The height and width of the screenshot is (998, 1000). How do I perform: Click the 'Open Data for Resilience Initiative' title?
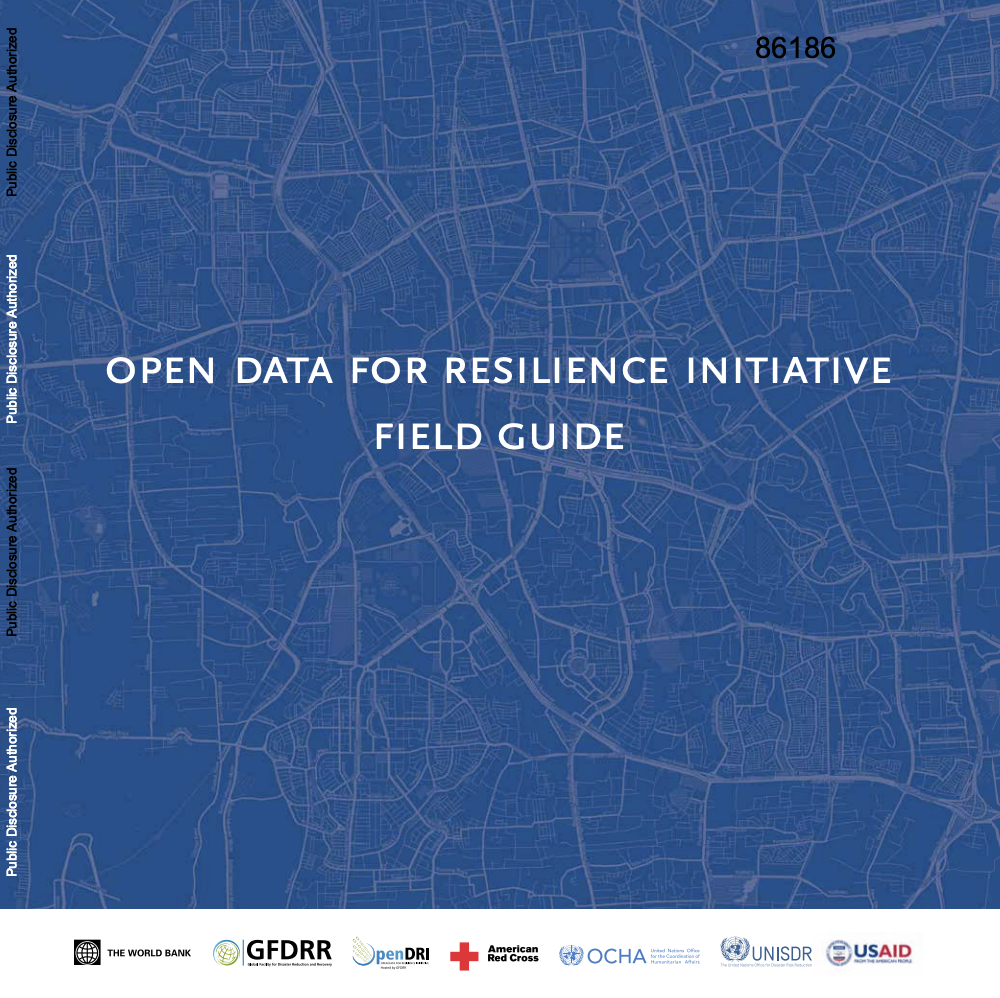[x=499, y=371]
